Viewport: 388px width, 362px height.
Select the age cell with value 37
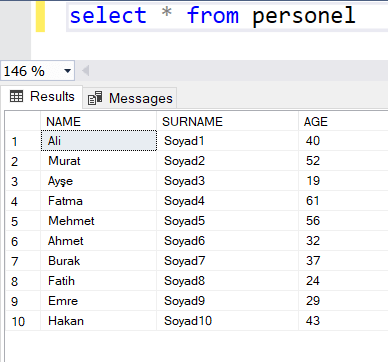click(343, 261)
